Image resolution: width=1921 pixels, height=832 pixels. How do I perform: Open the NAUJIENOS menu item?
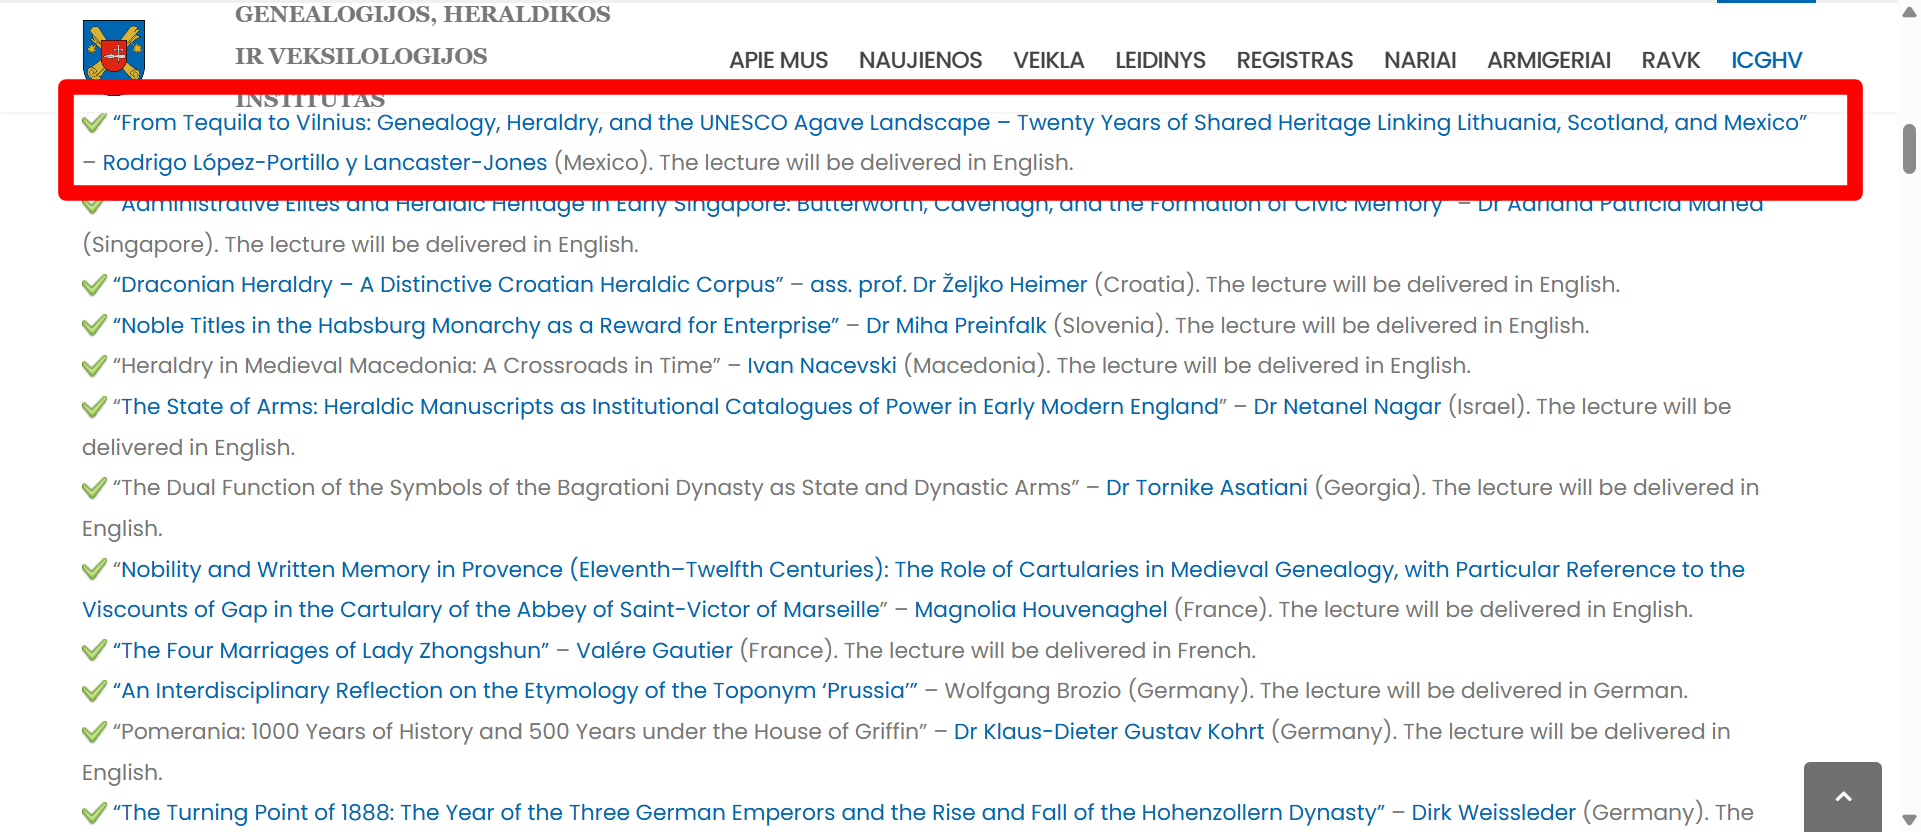(920, 60)
